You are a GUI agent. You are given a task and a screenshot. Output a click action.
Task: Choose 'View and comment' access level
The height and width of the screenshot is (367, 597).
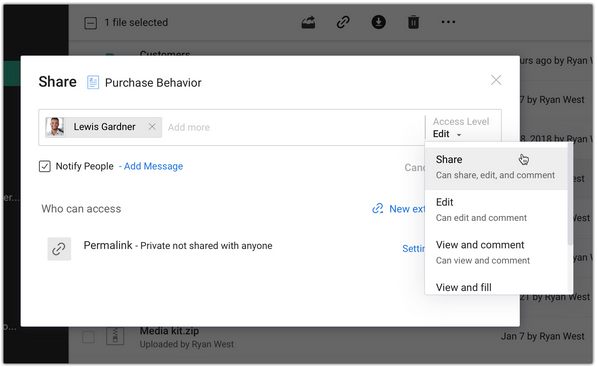coord(495,252)
